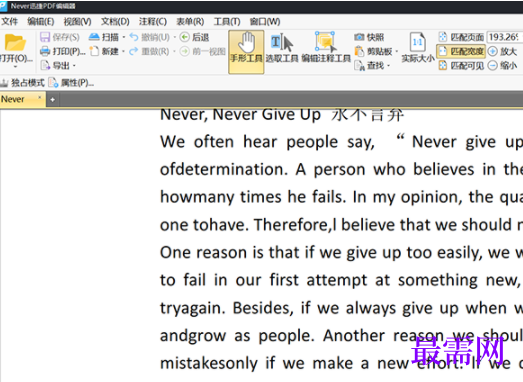Click the New (新建) document icon
Viewport: 523px width, 382px height.
tap(94, 51)
